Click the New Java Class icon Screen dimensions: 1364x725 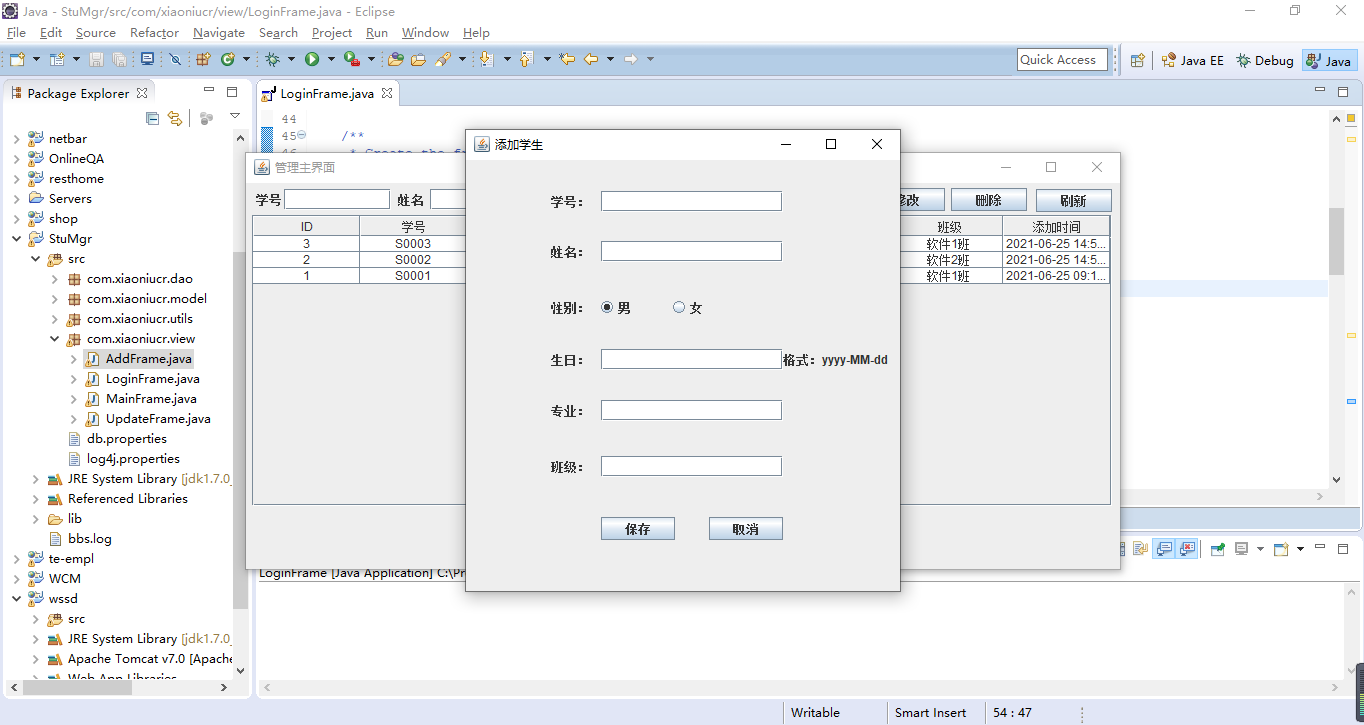pyautogui.click(x=228, y=59)
